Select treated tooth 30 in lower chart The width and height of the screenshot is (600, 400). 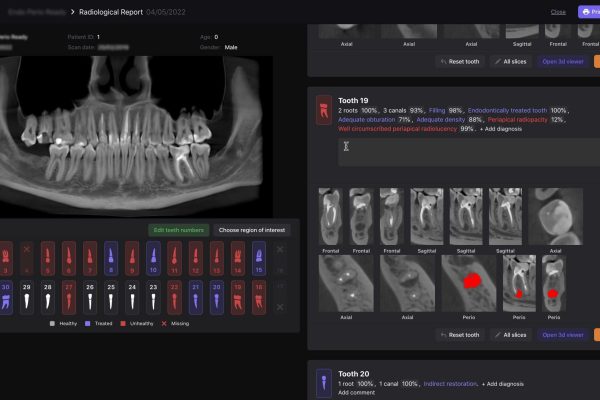6,298
